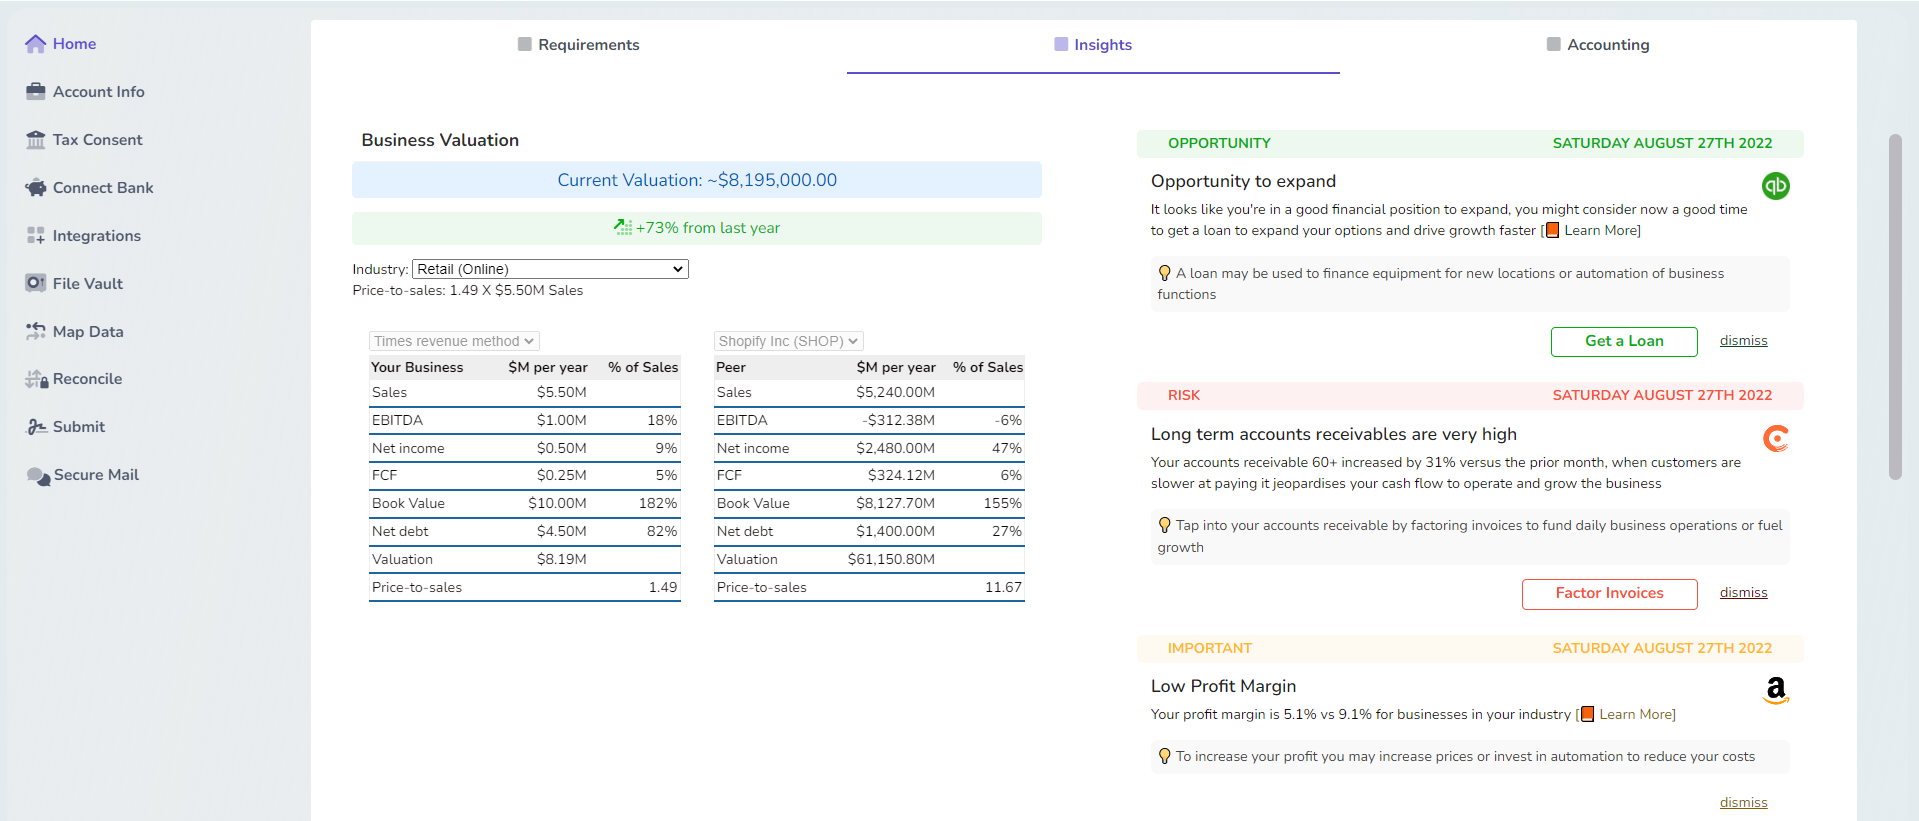Screen dimensions: 1919x821
Task: Click the Tax Consent bank building icon
Action: pos(36,140)
